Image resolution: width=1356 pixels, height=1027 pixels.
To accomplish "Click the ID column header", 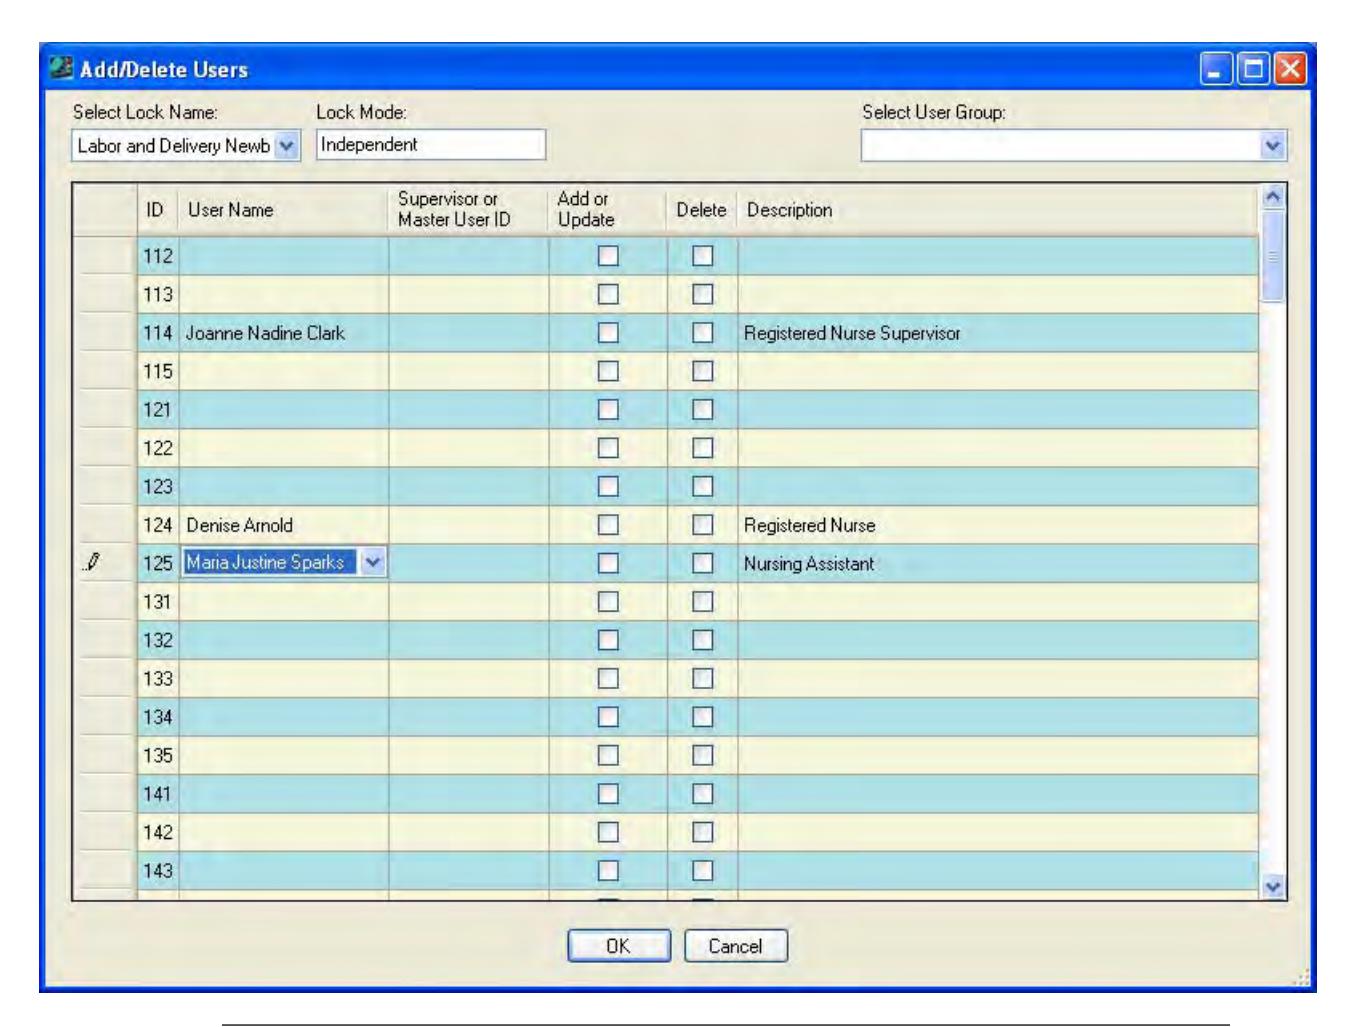I will [157, 210].
